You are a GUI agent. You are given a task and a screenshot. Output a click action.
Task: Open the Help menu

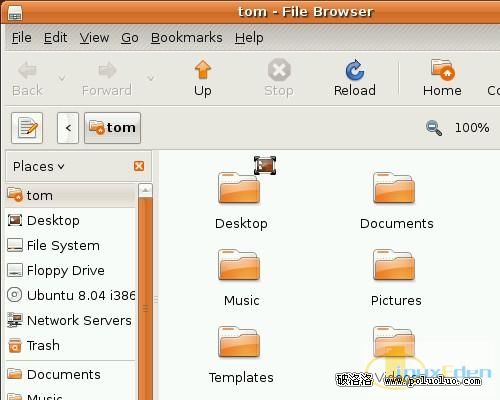pyautogui.click(x=249, y=38)
